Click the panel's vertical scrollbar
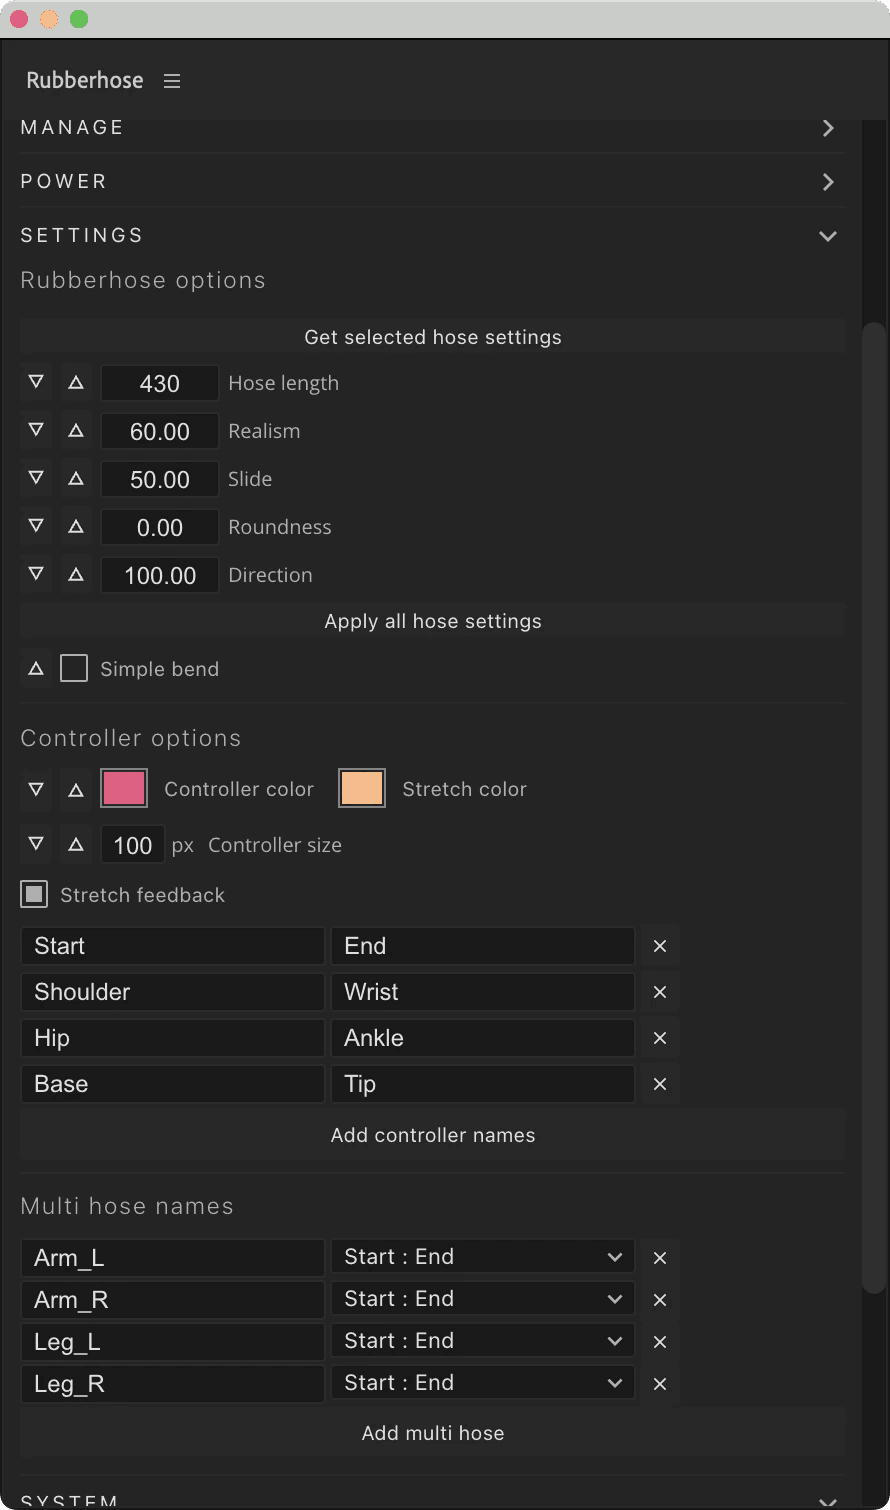This screenshot has width=890, height=1510. pyautogui.click(x=874, y=810)
